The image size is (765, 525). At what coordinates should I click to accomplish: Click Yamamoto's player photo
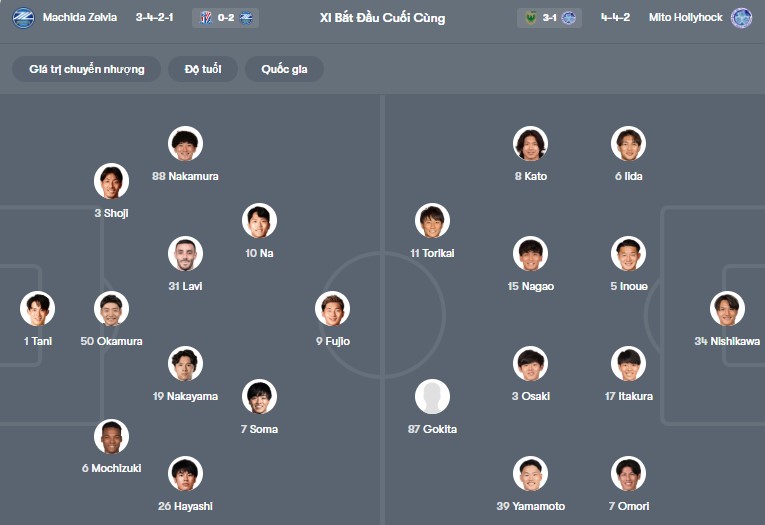click(531, 474)
